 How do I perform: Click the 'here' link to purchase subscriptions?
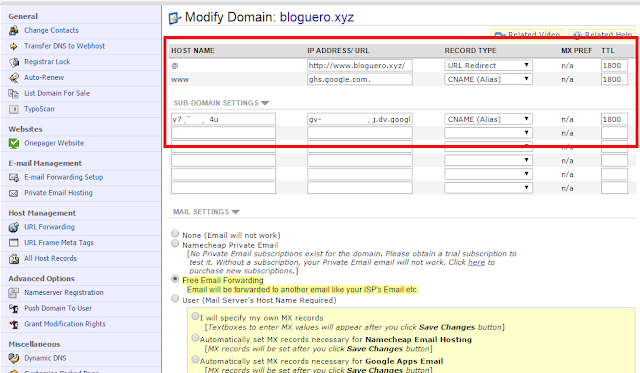[x=476, y=262]
